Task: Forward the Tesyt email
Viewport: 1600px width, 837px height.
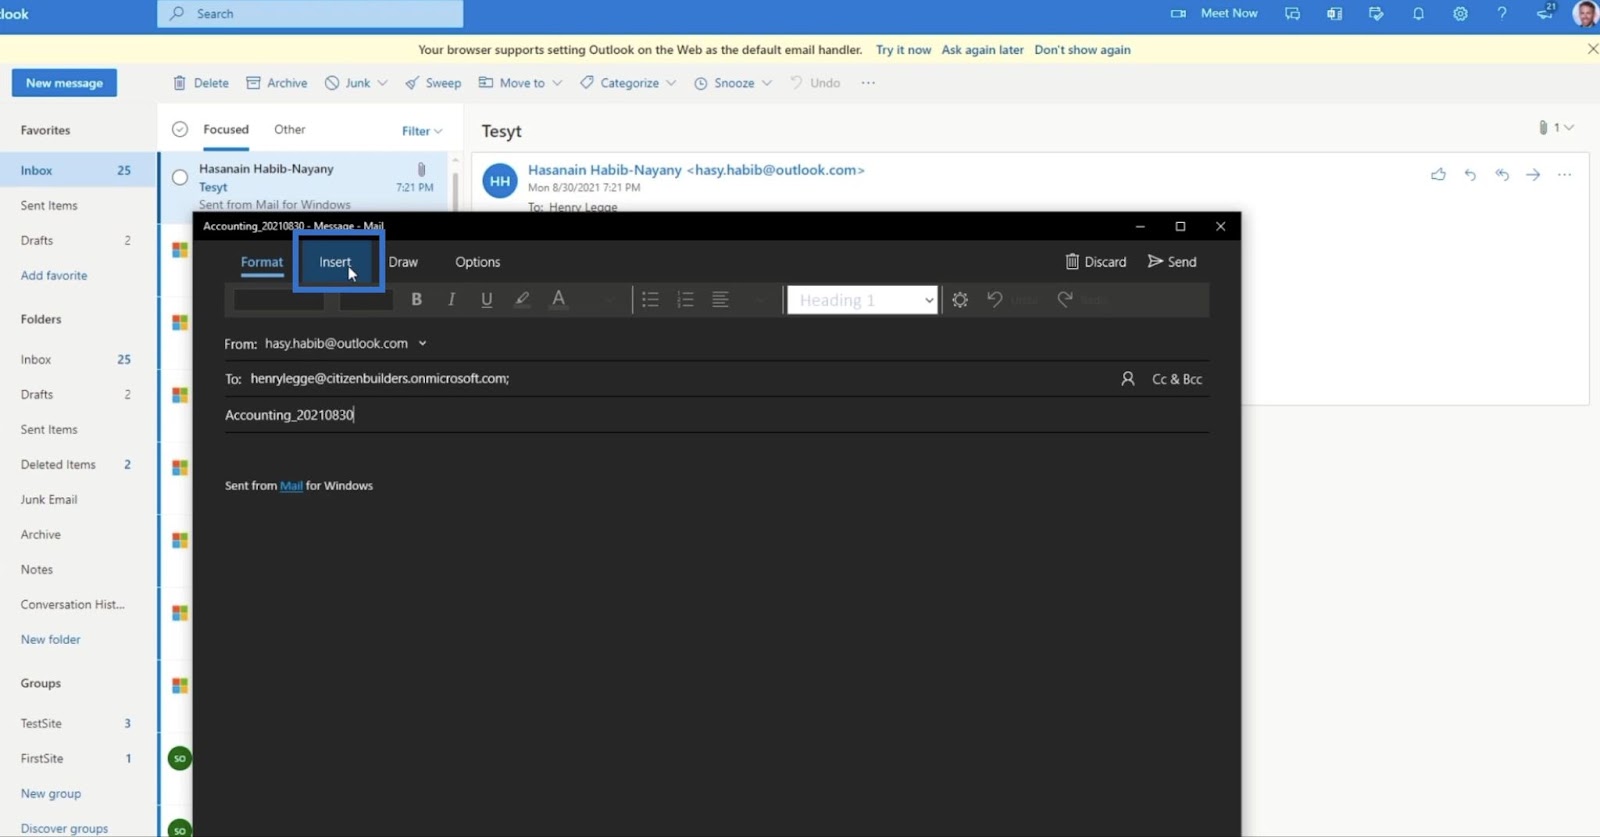Action: 1533,175
